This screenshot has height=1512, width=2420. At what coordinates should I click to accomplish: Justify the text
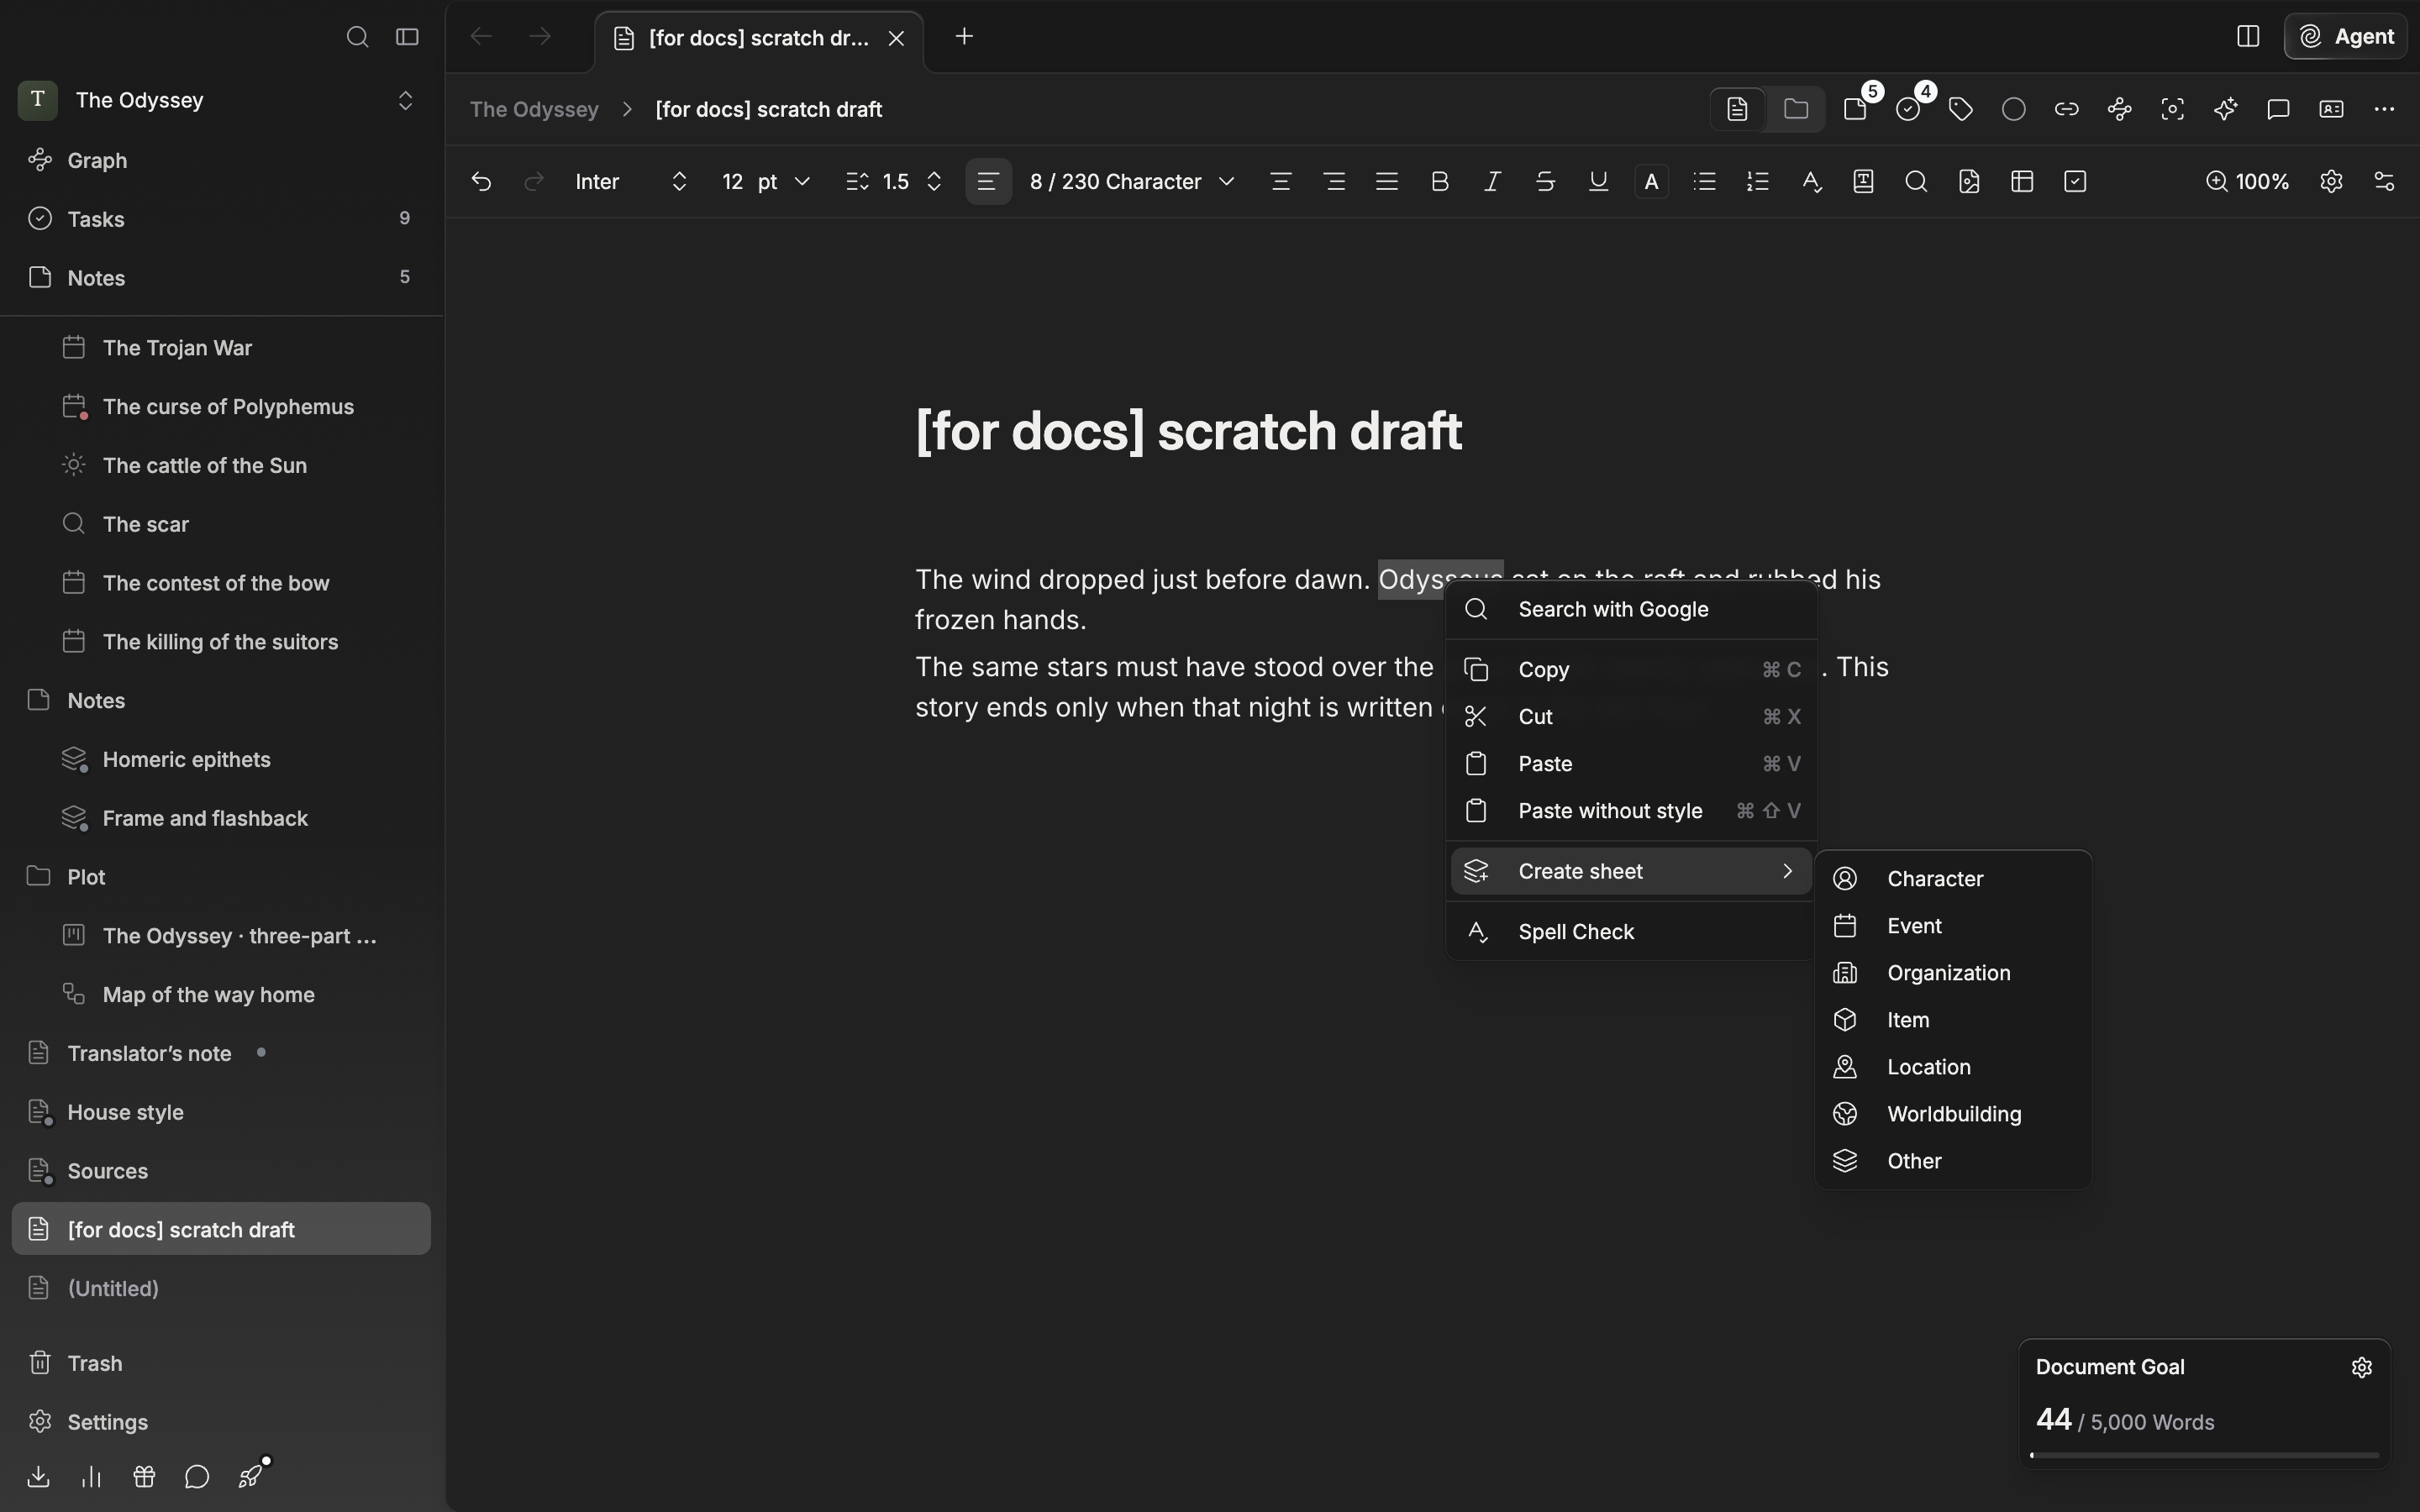click(1387, 182)
